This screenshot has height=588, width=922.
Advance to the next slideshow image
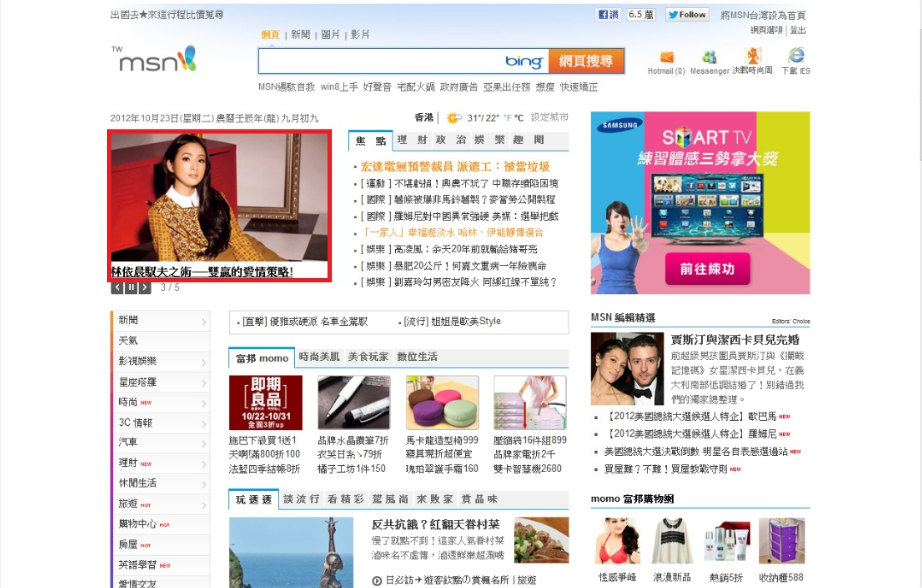(x=145, y=288)
